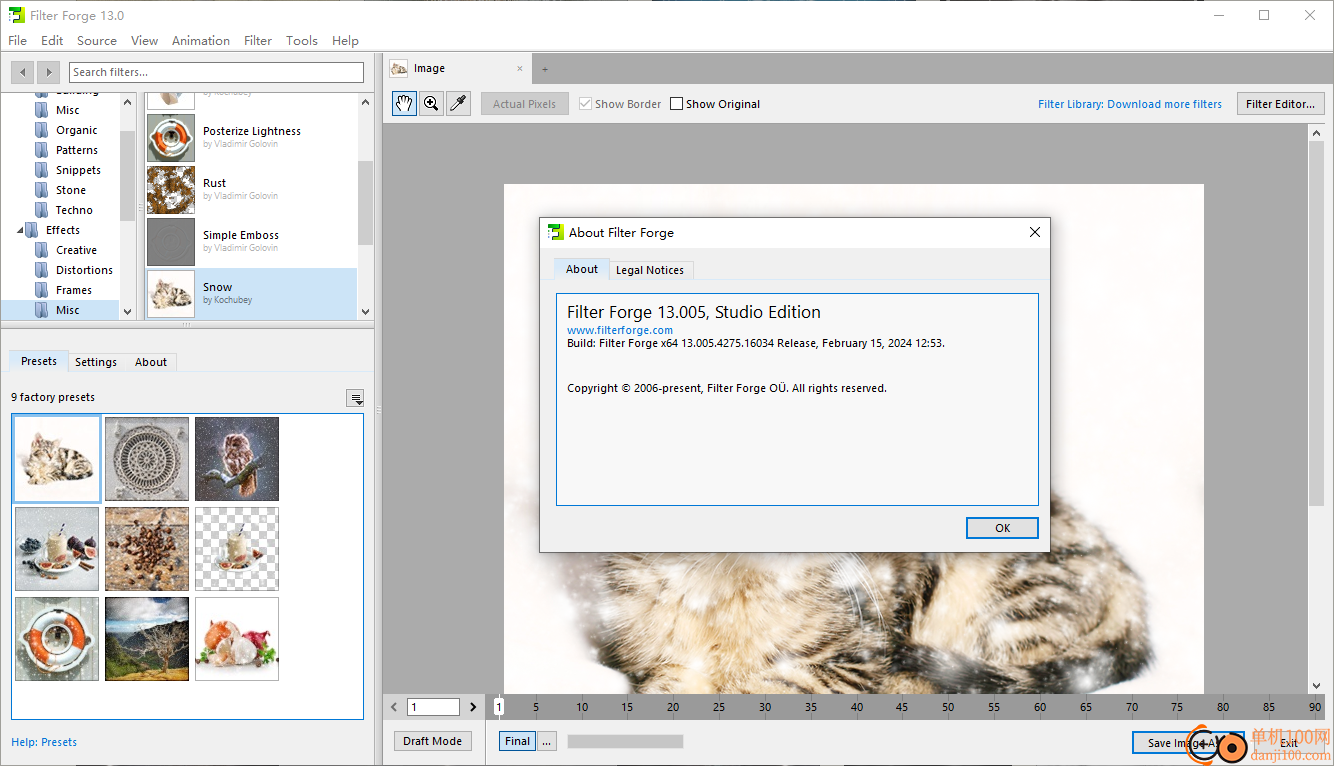1334x766 pixels.
Task: Select the lifebuoy preset thumbnail
Action: click(x=57, y=639)
